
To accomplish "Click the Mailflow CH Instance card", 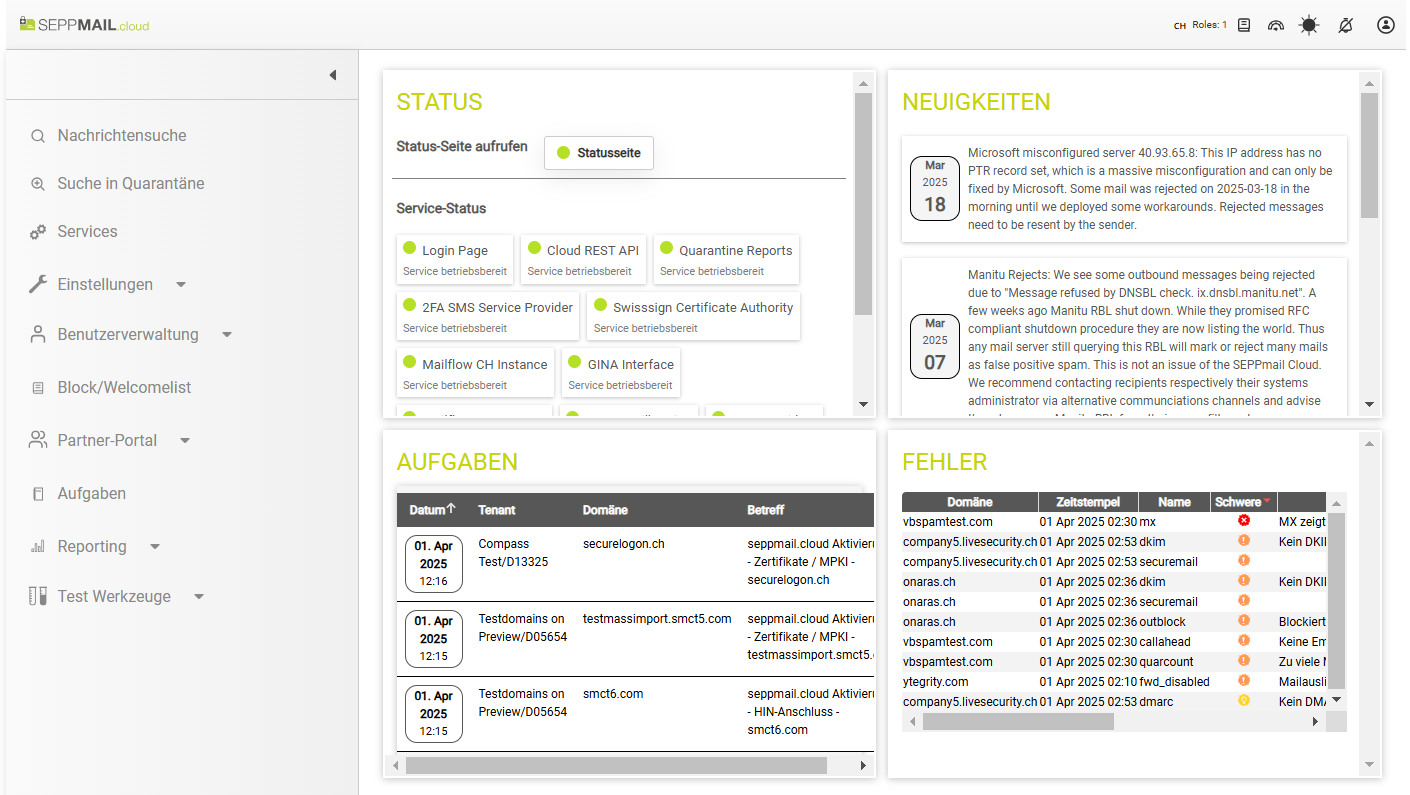I will coord(475,373).
